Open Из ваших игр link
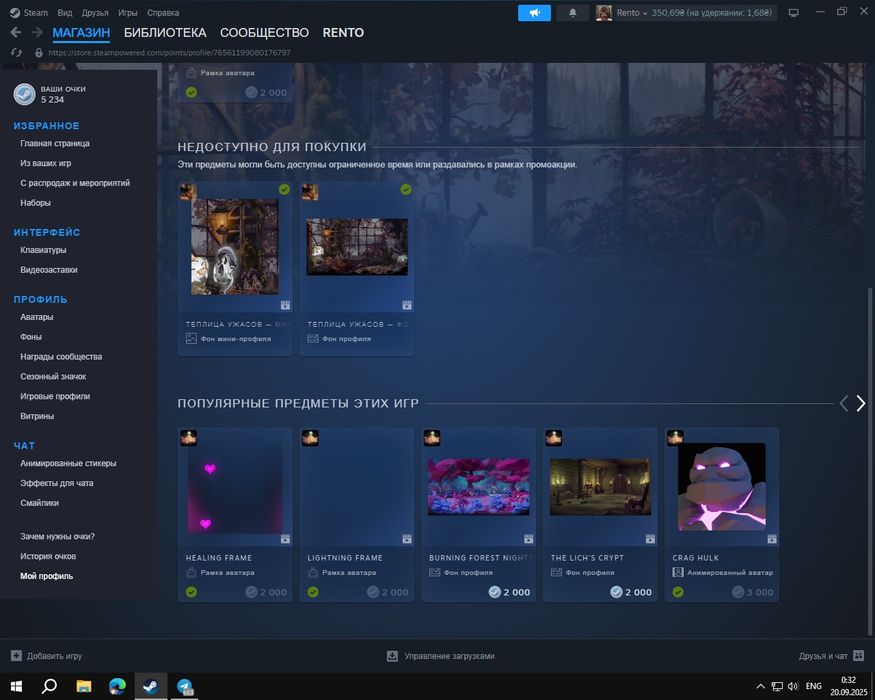 pos(46,163)
